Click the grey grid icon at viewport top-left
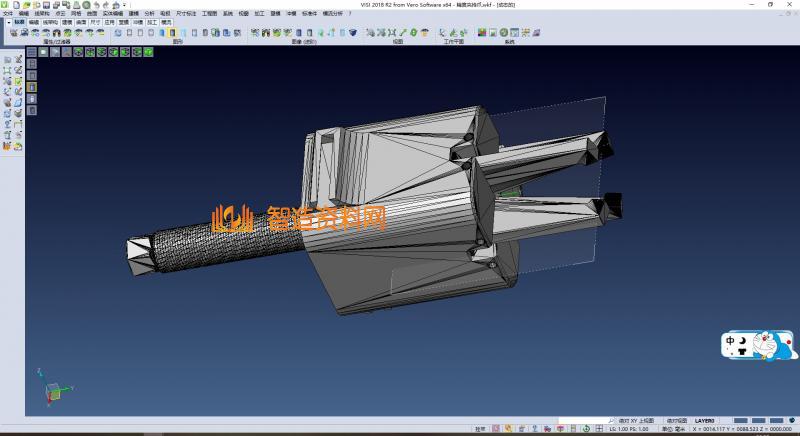 point(31,51)
